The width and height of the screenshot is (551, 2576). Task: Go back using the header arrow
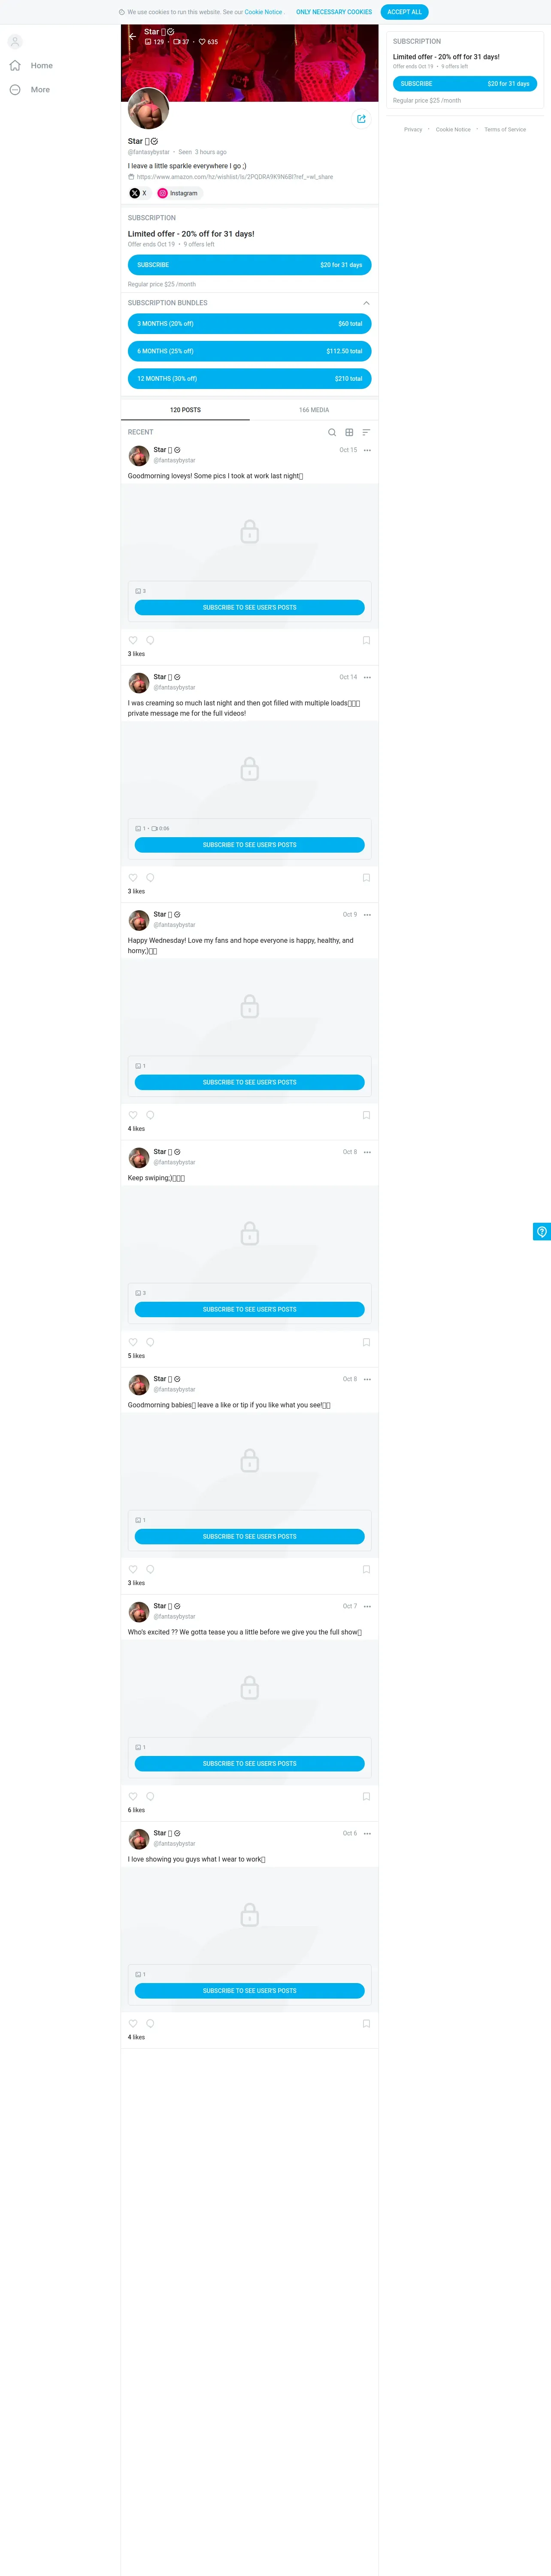click(x=132, y=36)
